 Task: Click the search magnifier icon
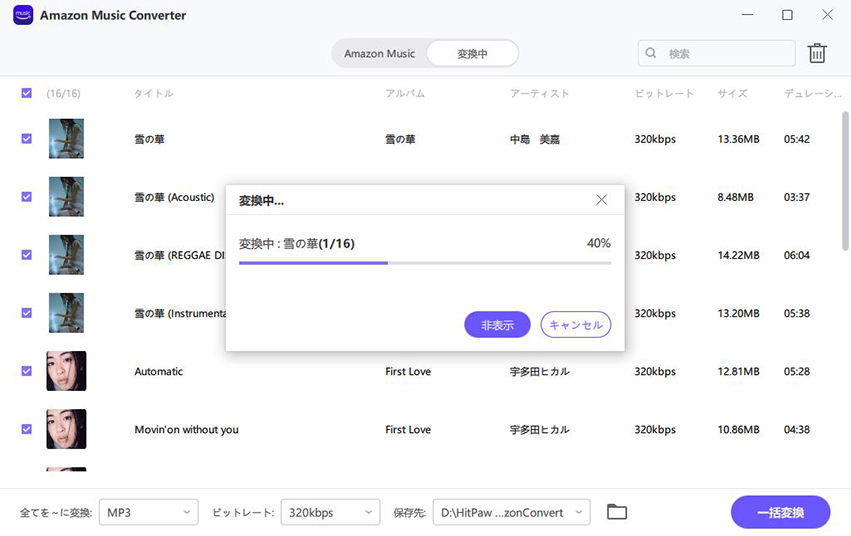650,53
